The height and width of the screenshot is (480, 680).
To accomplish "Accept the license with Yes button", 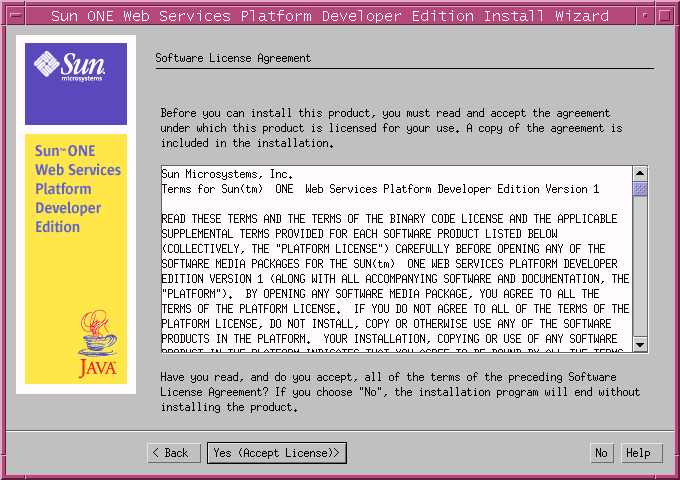I will [x=277, y=453].
